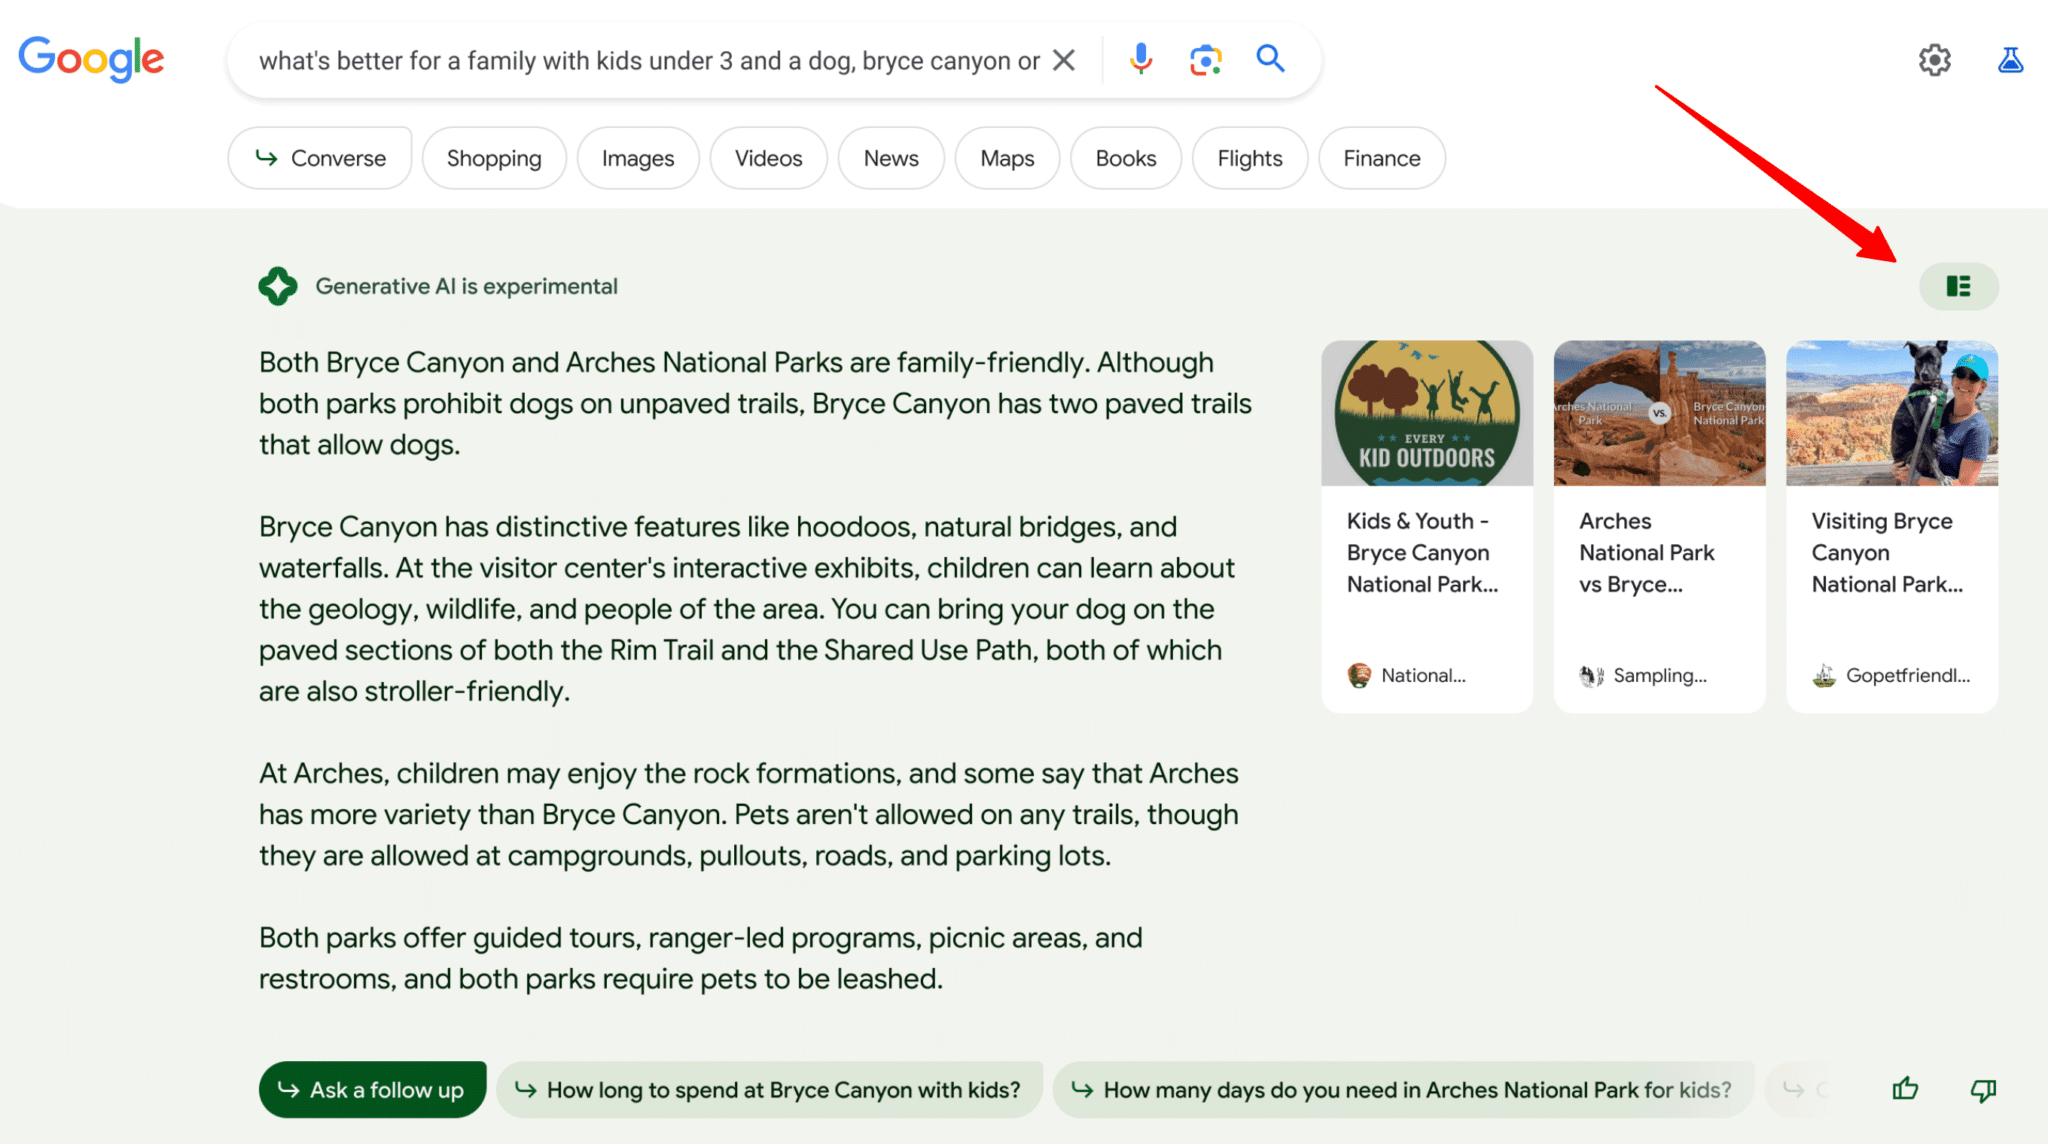Switch to the Images tab

(x=637, y=157)
